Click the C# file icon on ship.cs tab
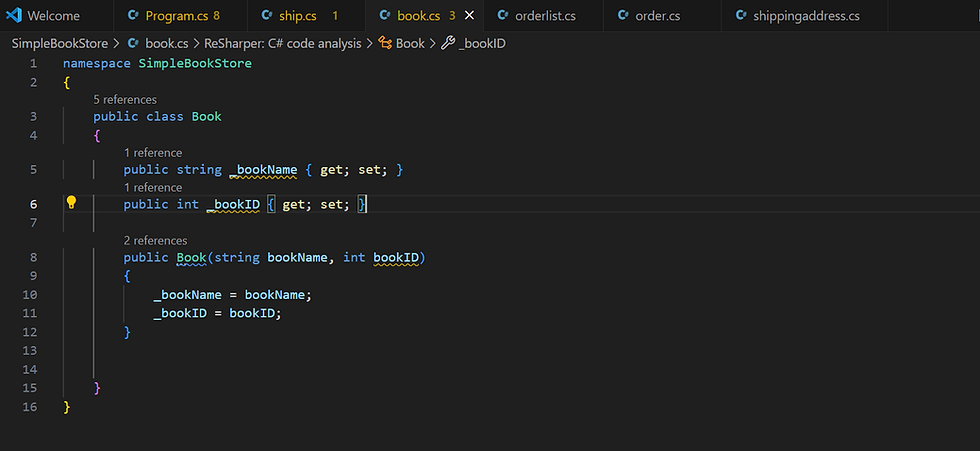 [x=267, y=16]
